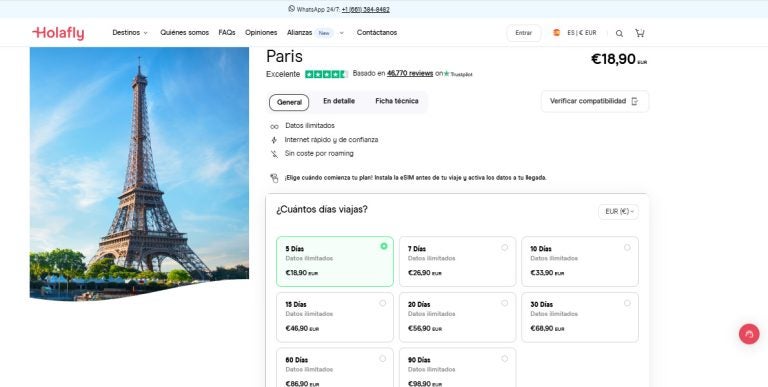
Task: Click the lightning icon beside Internet rápido
Action: click(x=274, y=140)
